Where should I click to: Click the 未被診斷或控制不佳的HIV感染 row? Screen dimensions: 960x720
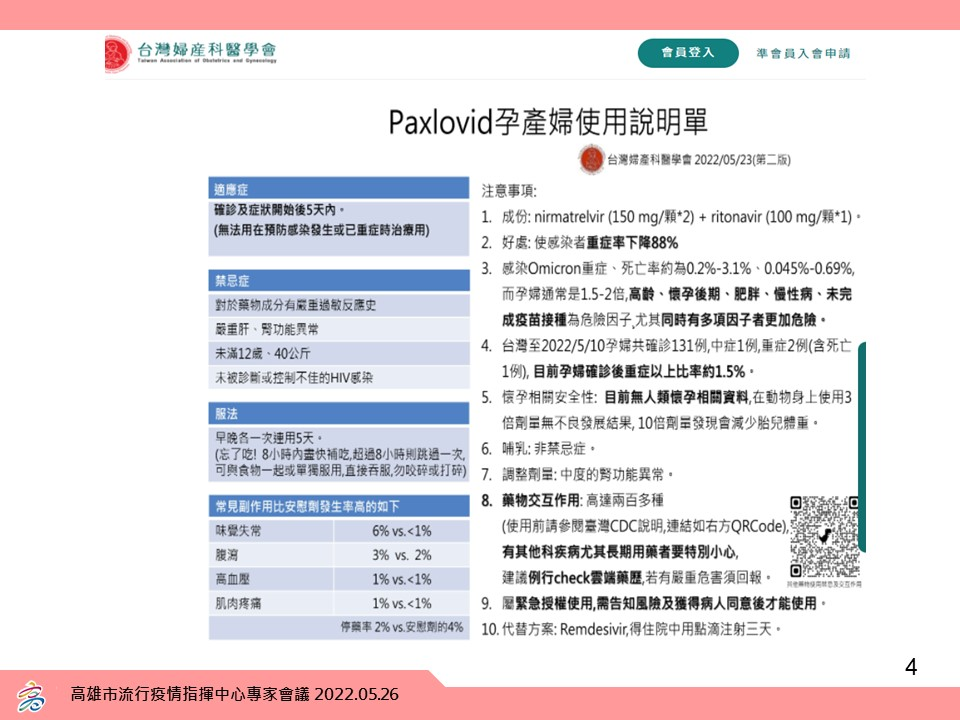coord(339,377)
